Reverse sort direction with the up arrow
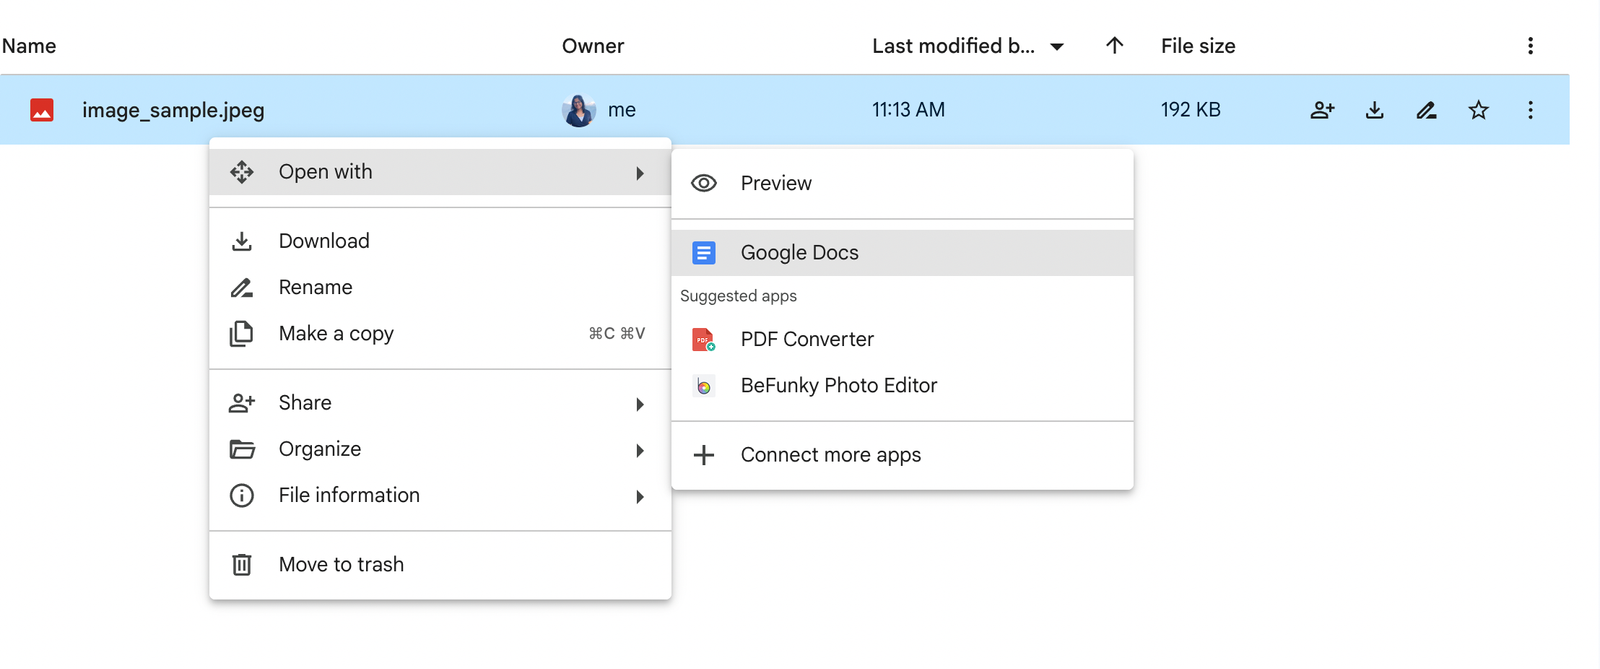 (x=1114, y=46)
